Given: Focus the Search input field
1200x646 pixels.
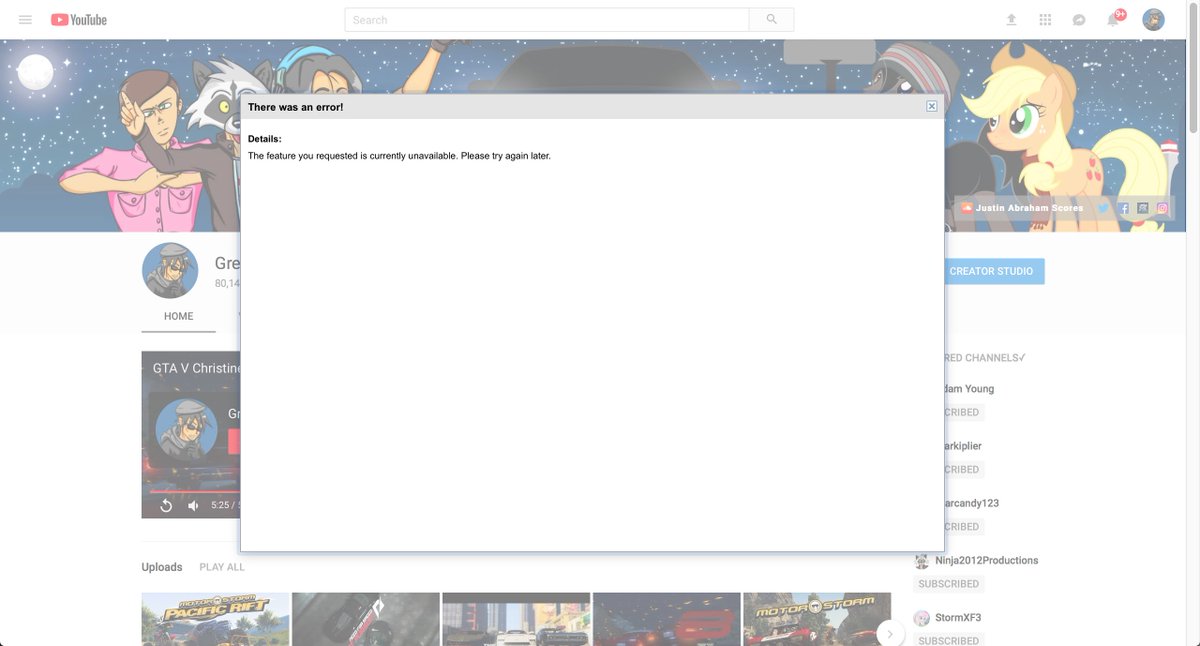Looking at the screenshot, I should point(547,20).
